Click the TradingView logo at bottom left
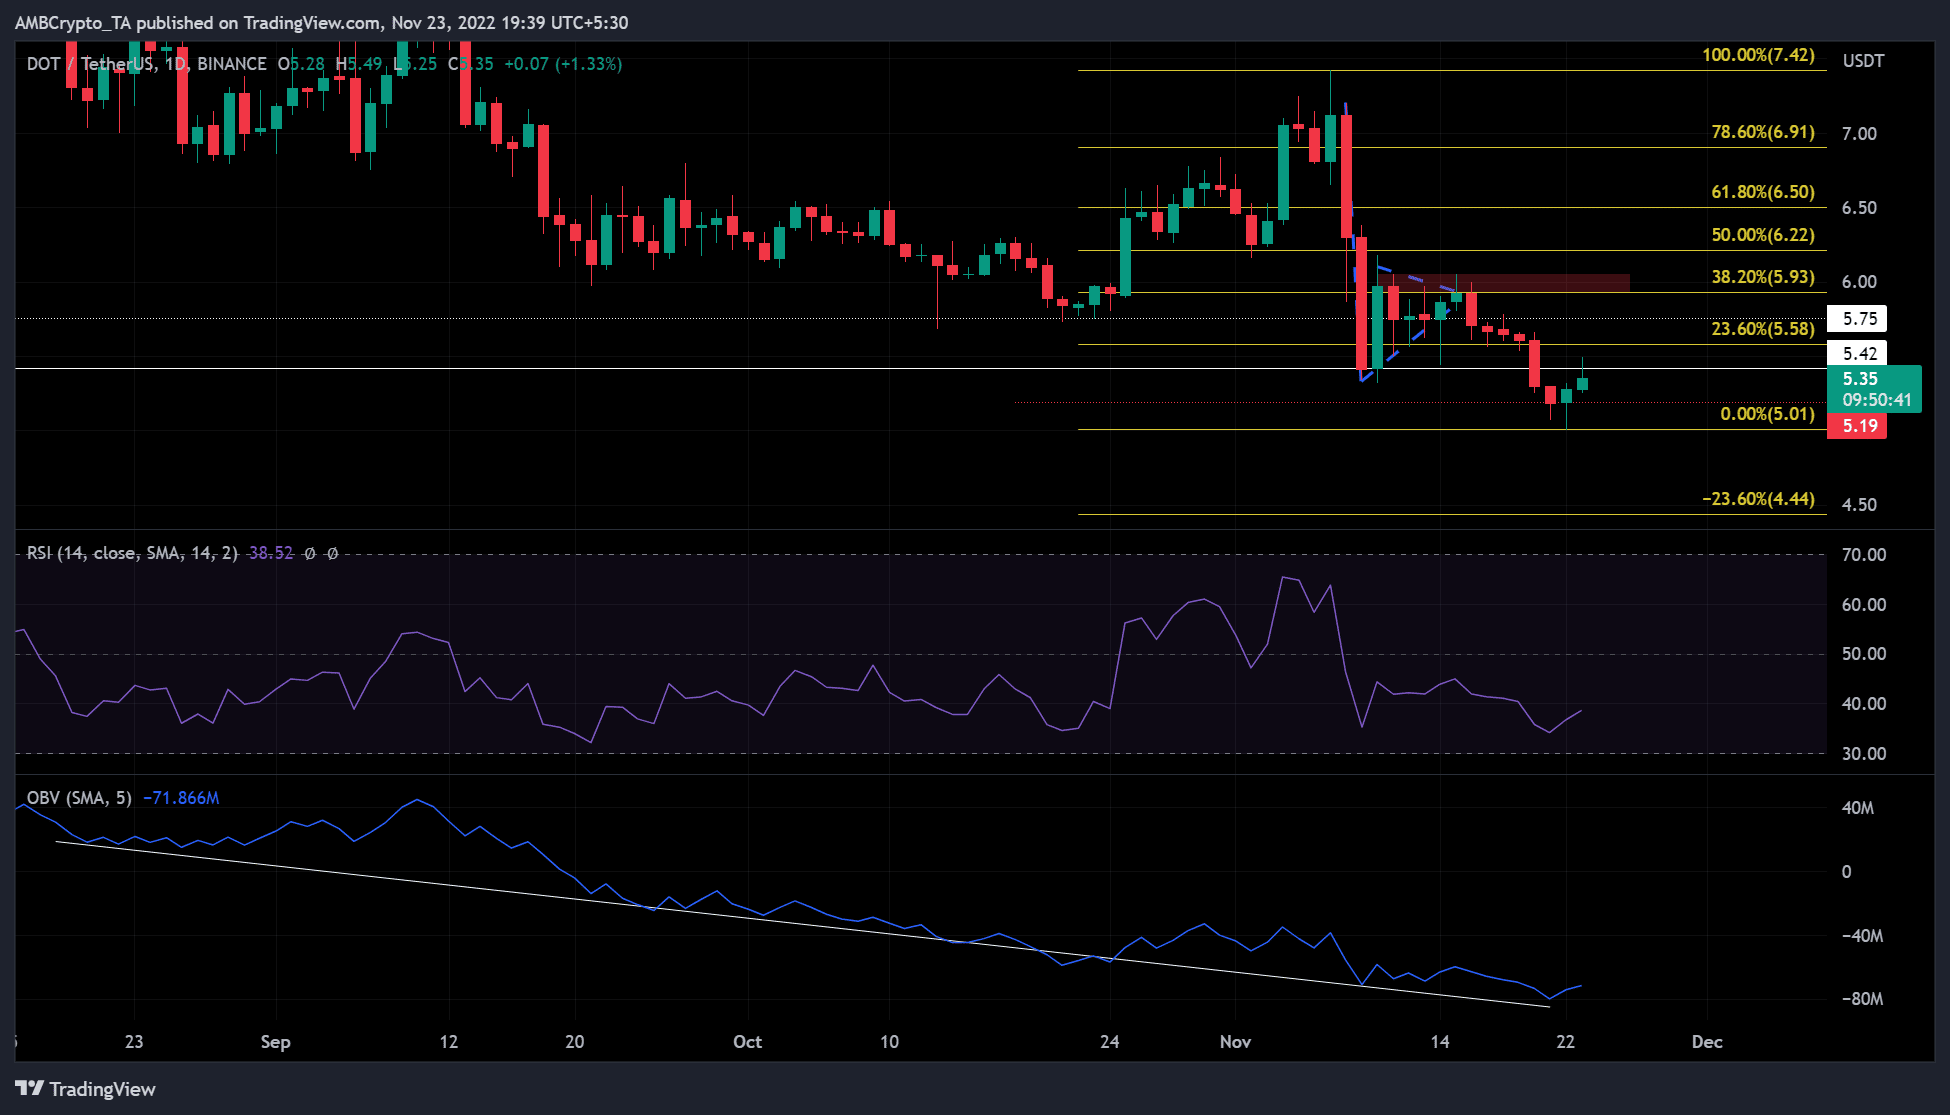1950x1115 pixels. point(86,1089)
